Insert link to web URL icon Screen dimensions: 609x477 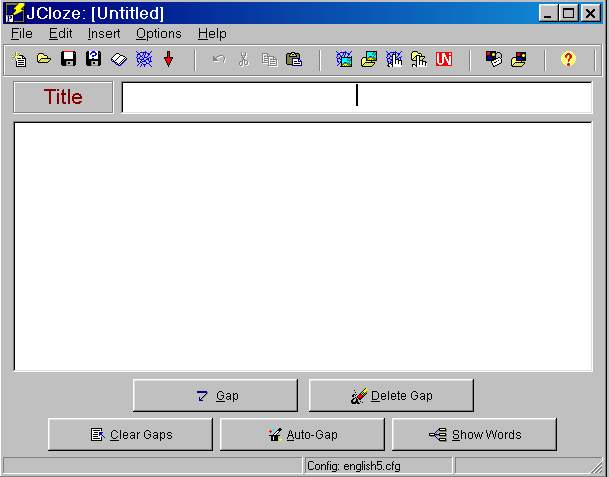point(394,59)
